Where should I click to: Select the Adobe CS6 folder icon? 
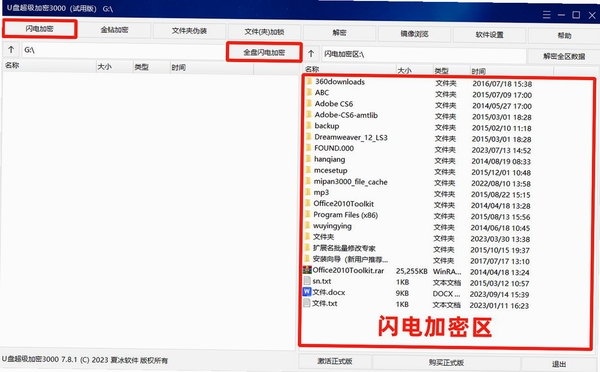(309, 104)
